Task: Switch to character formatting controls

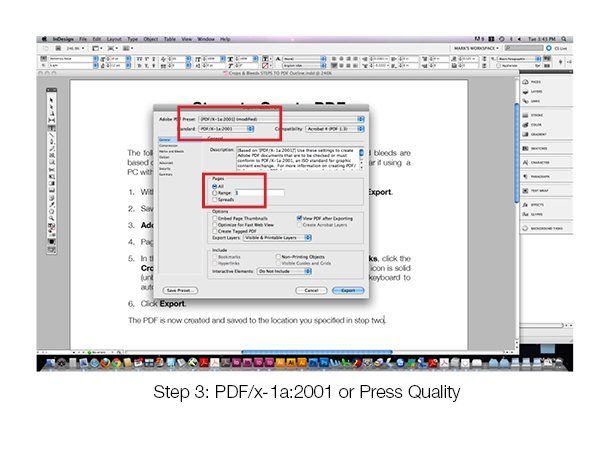Action: [x=43, y=59]
